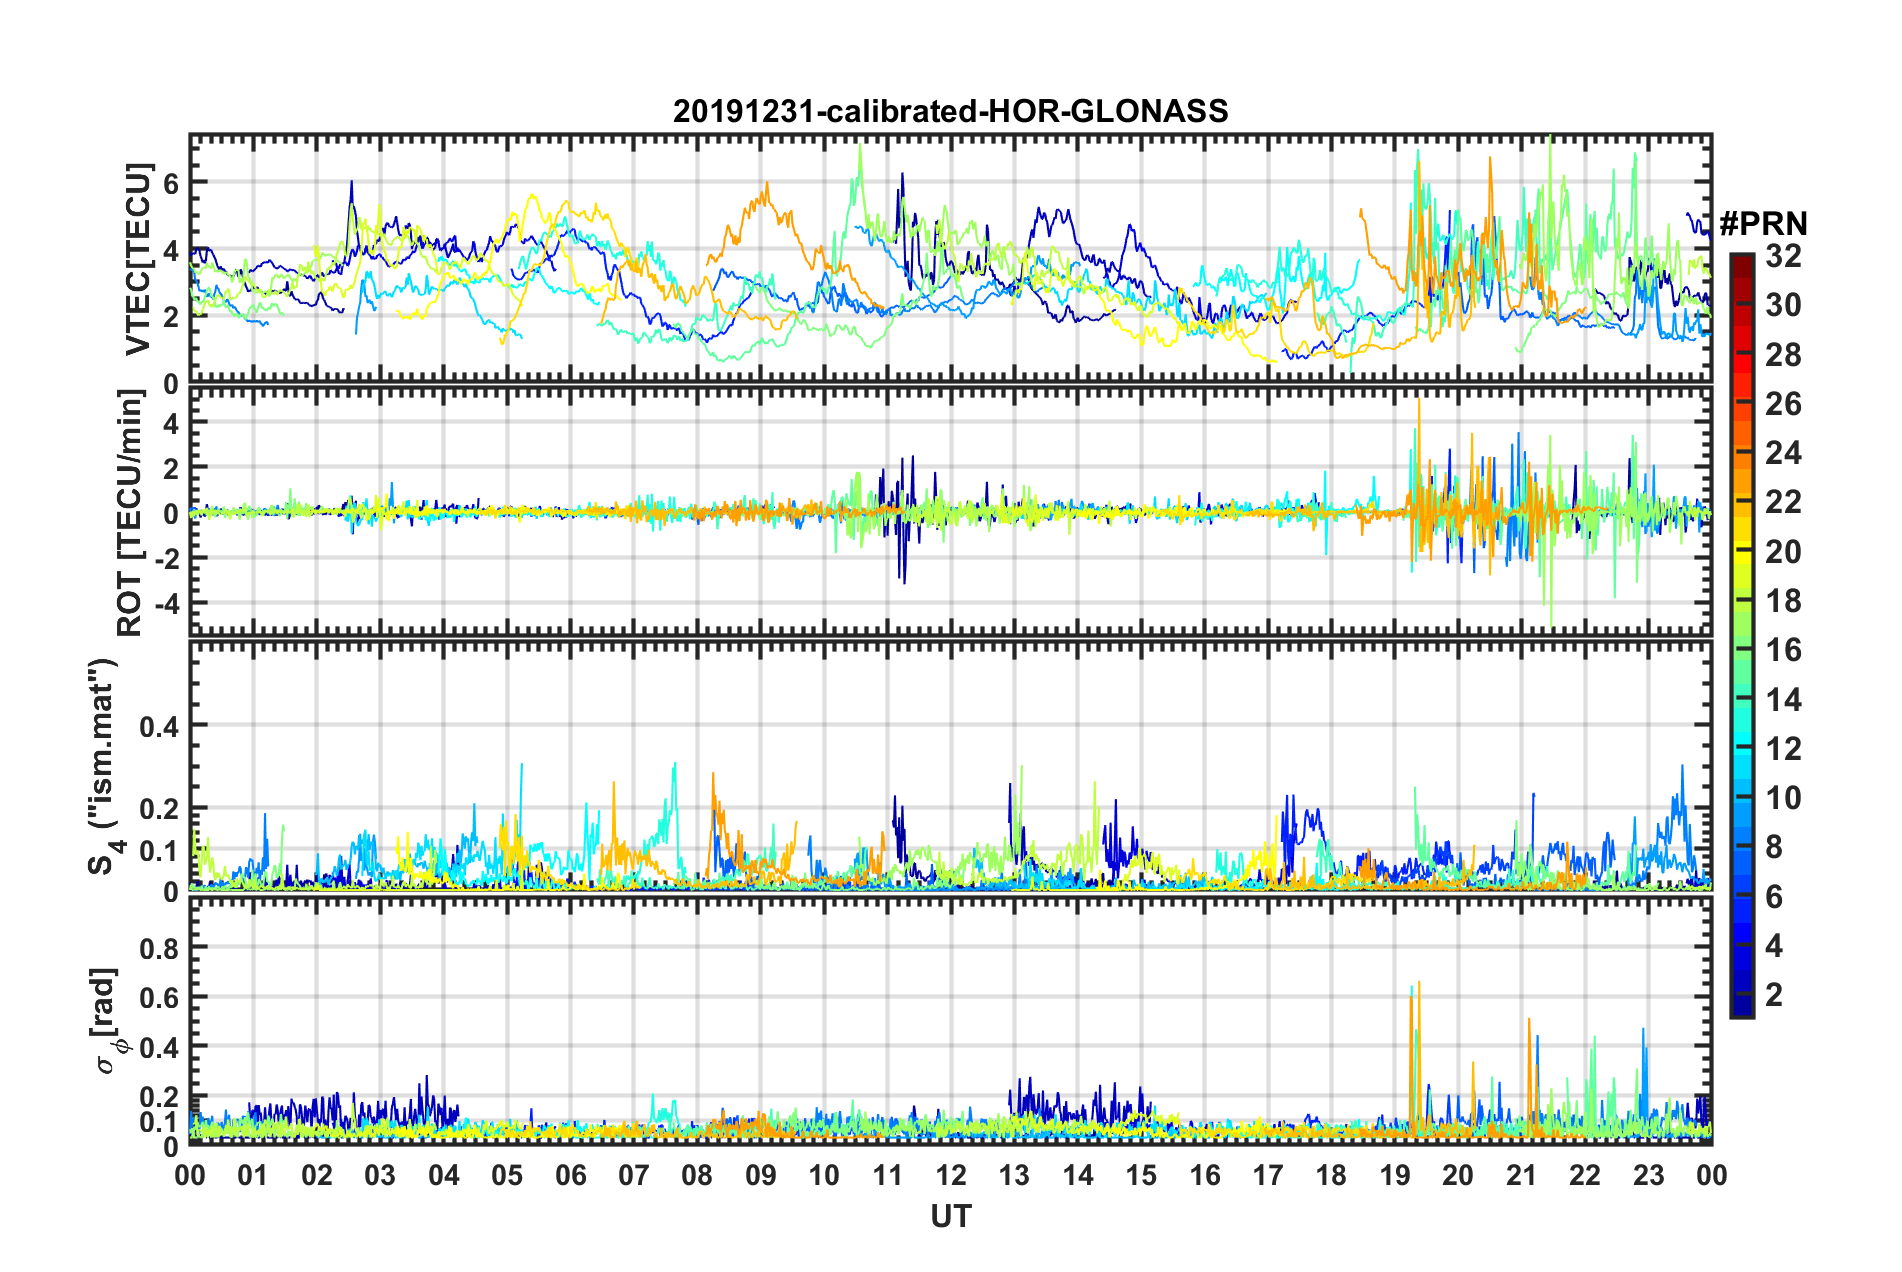Click the 4 label on PRN colorbar
The width and height of the screenshot is (1902, 1272).
(1774, 946)
